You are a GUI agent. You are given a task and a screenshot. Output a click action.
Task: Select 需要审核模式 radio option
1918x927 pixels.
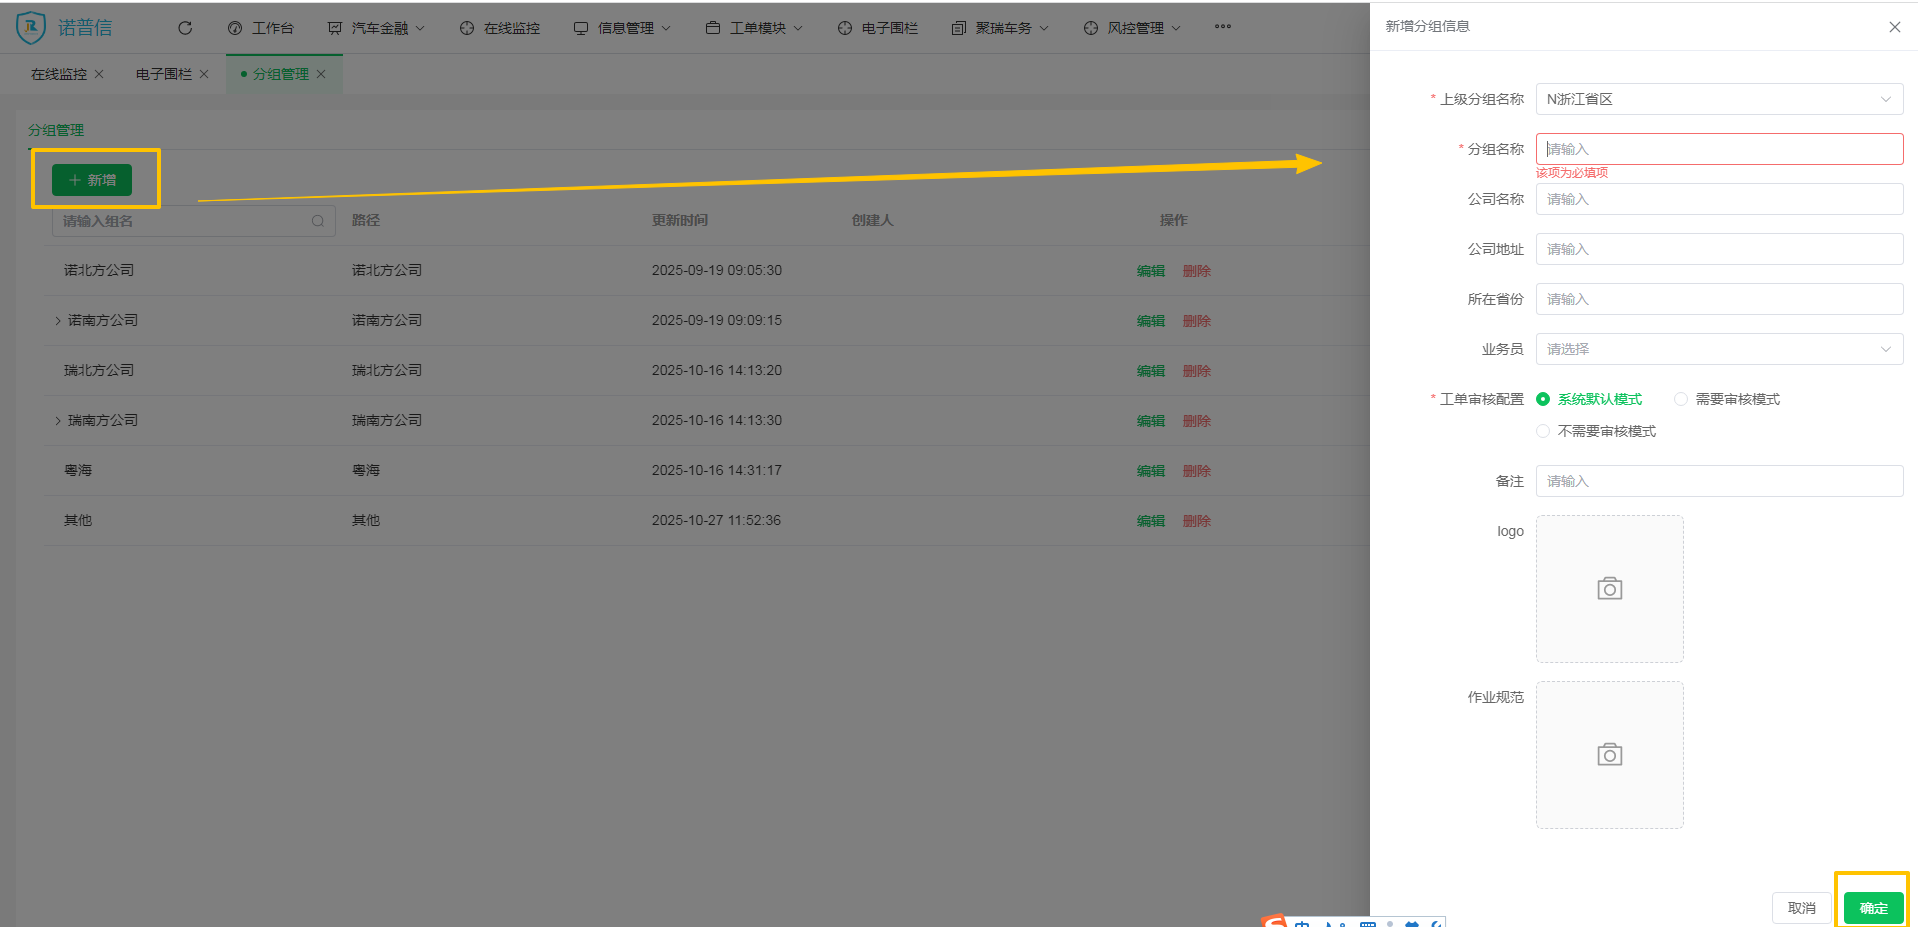click(1681, 399)
